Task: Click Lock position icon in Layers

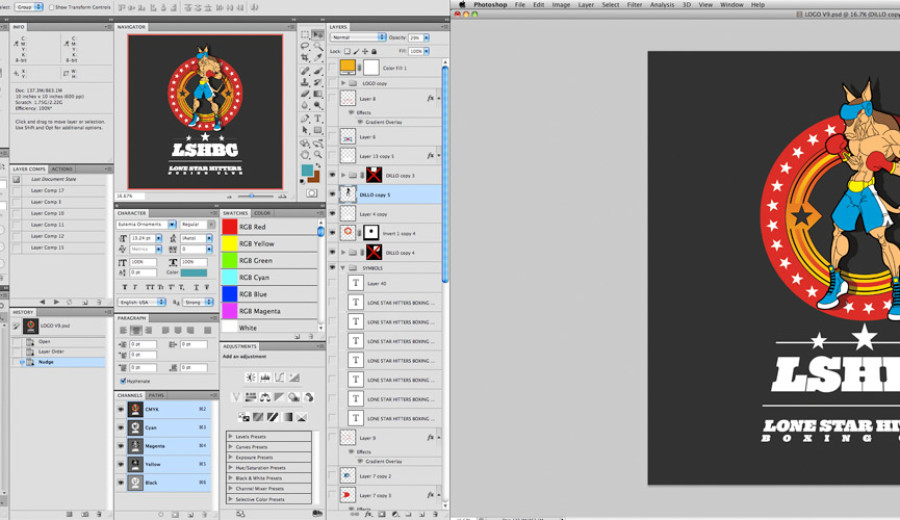Action: [365, 51]
